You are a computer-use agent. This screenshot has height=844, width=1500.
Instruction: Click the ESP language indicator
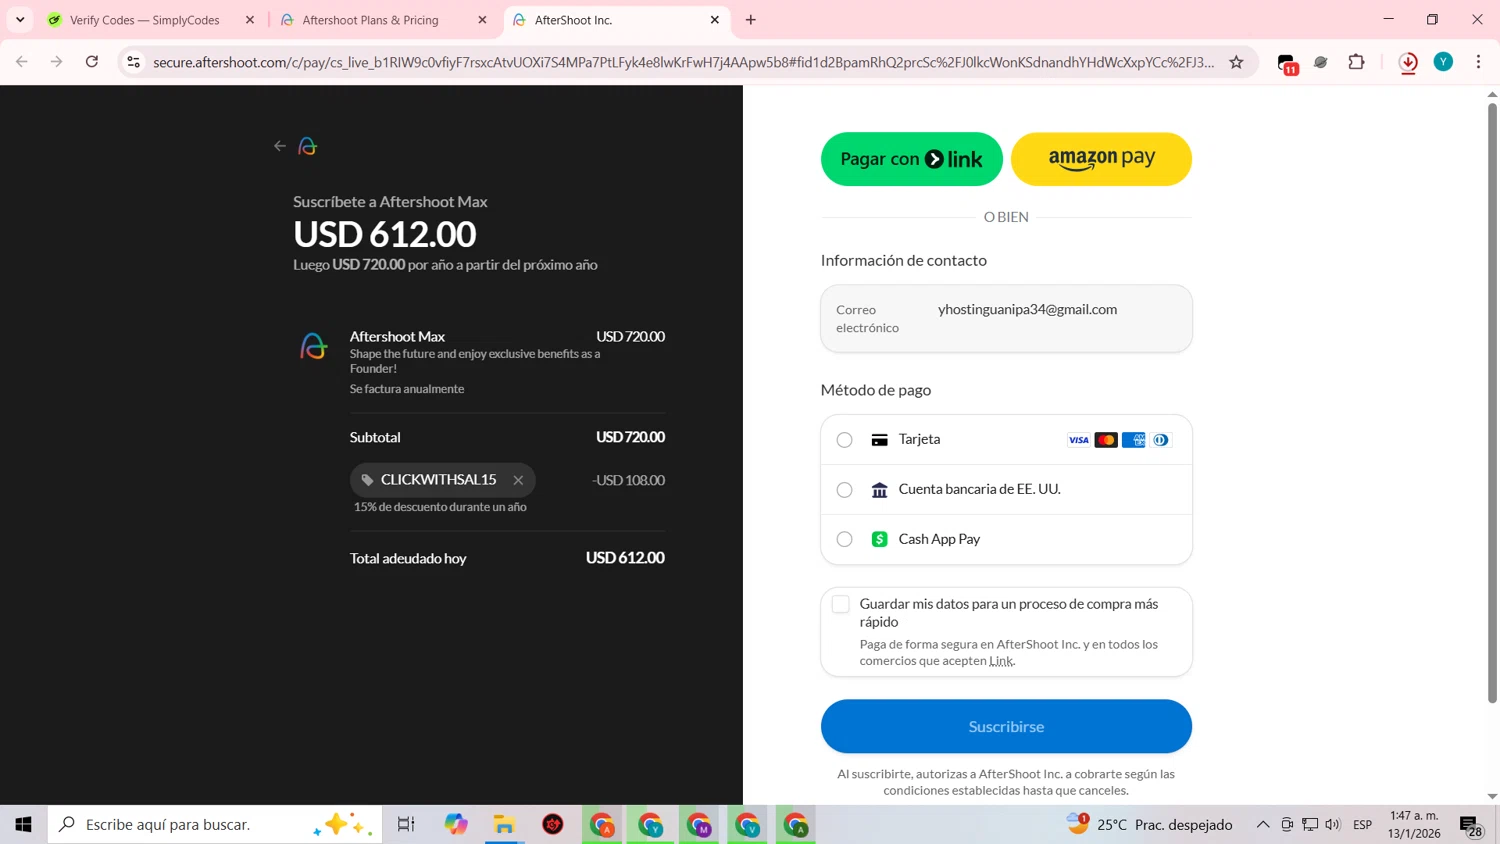(1362, 824)
